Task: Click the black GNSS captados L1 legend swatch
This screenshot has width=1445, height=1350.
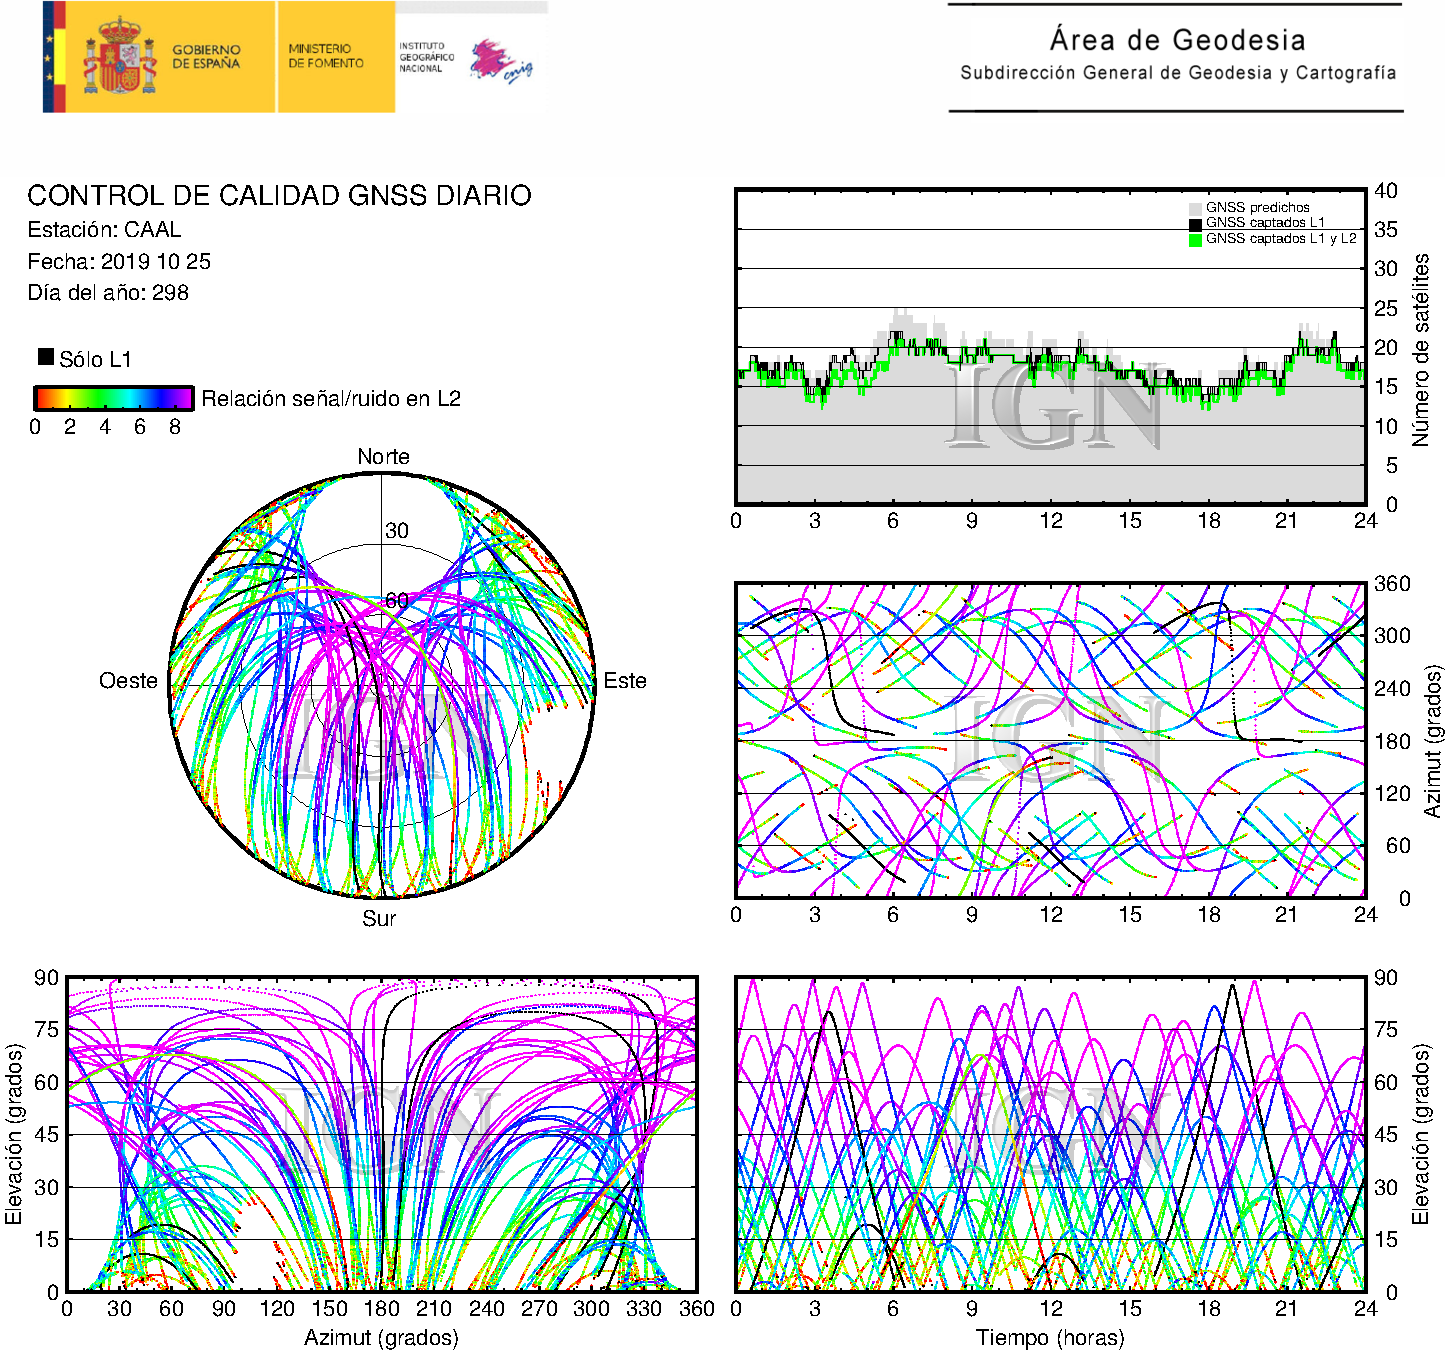Action: tap(1195, 224)
